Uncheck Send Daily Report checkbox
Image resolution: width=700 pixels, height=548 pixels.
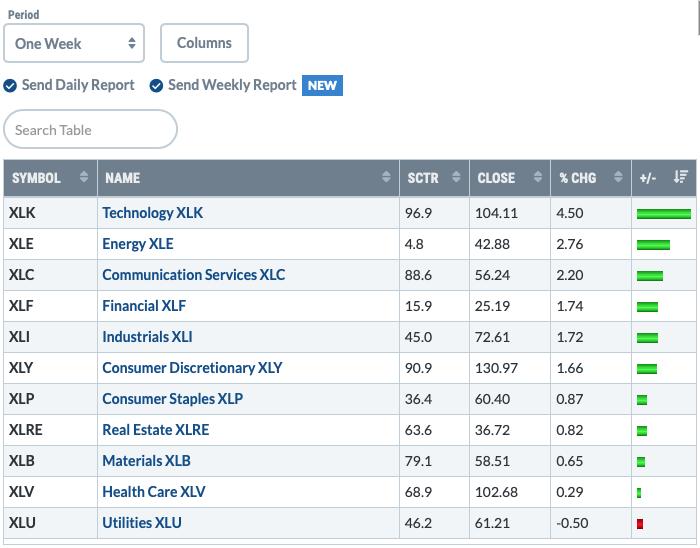click(x=10, y=85)
